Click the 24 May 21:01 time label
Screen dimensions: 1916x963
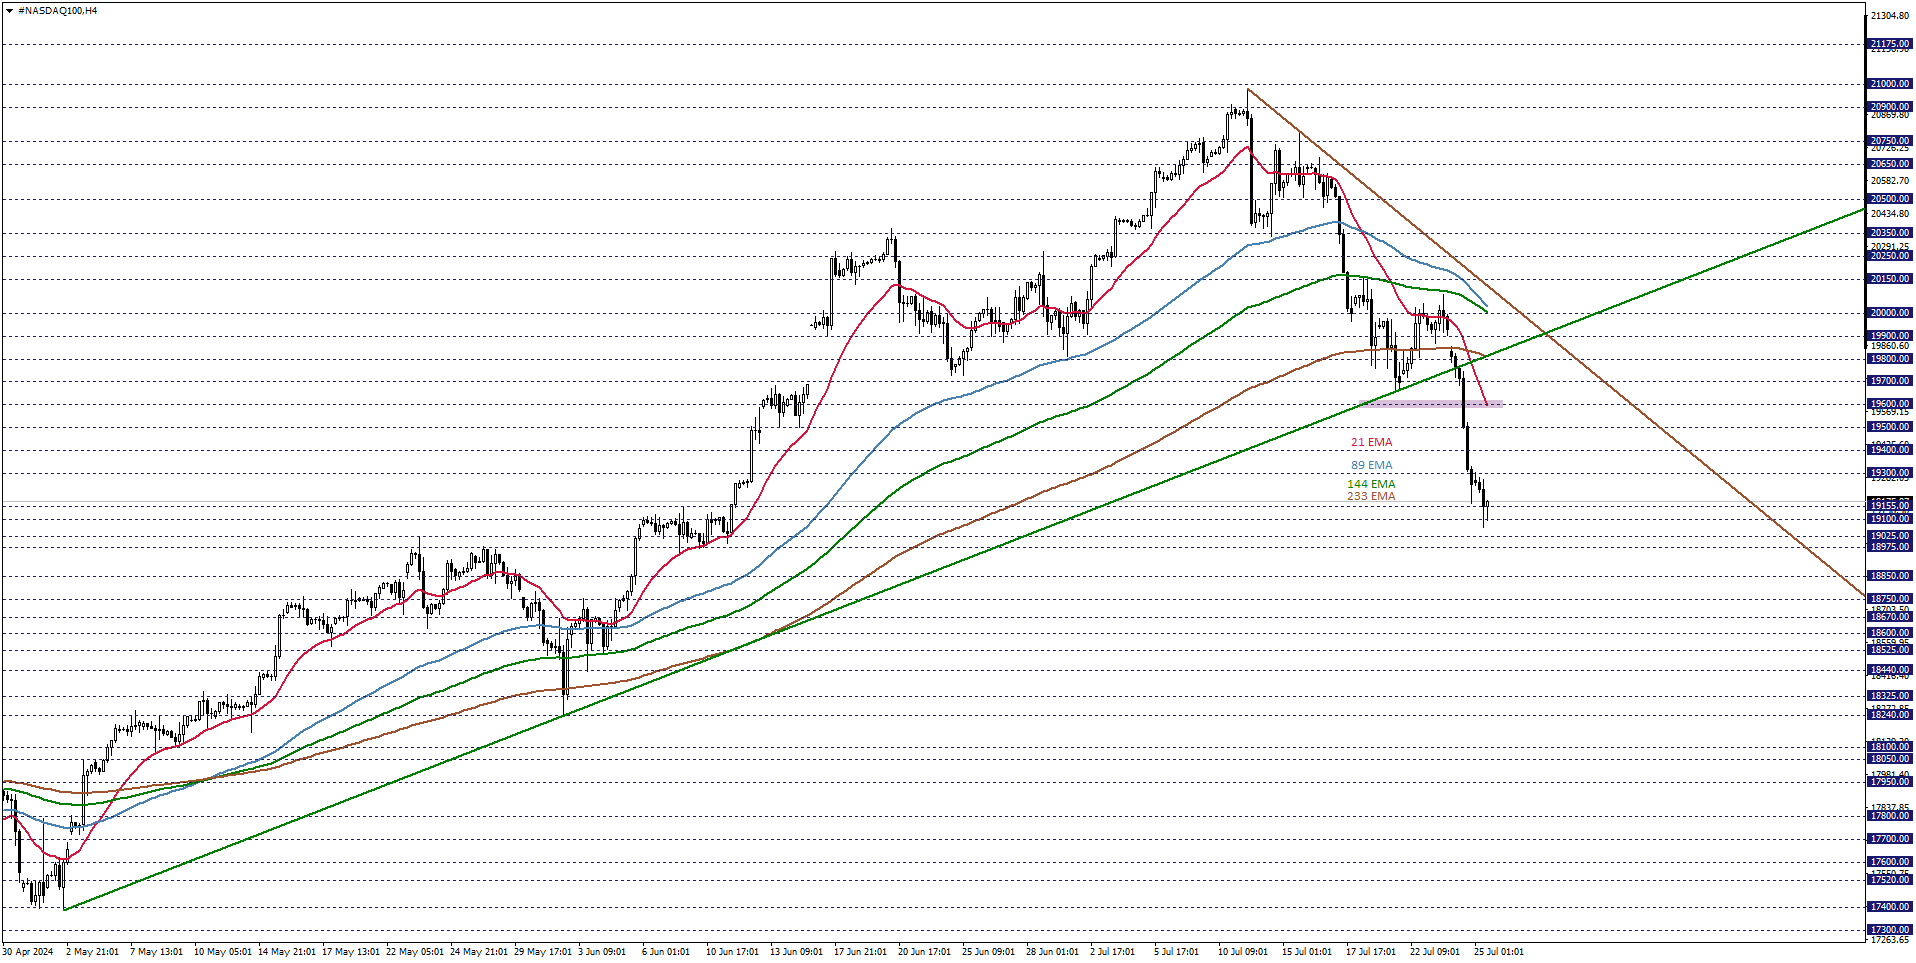click(x=479, y=952)
